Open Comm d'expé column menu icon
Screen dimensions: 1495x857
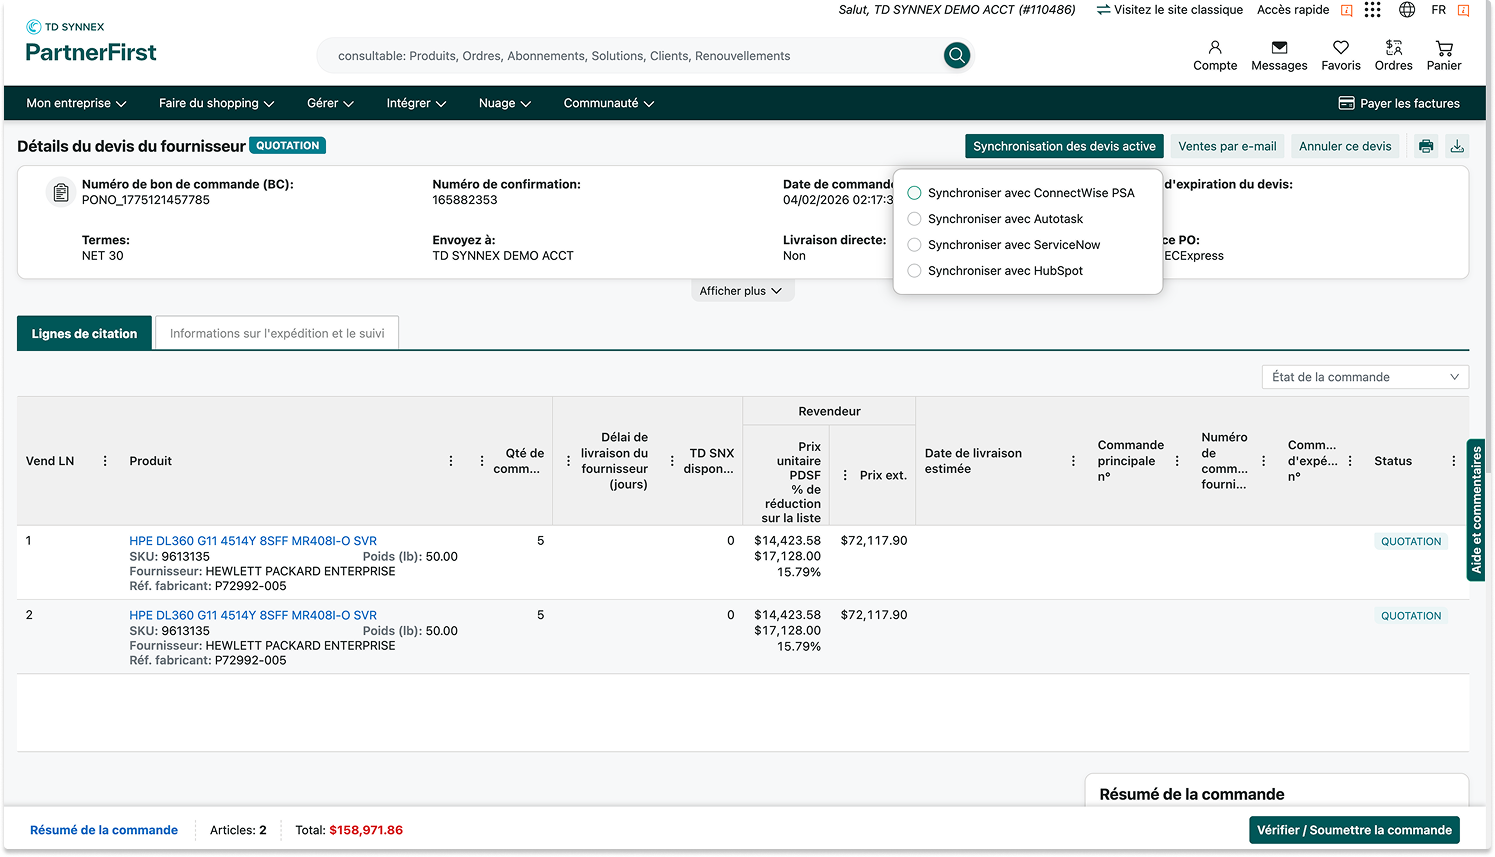point(1350,461)
